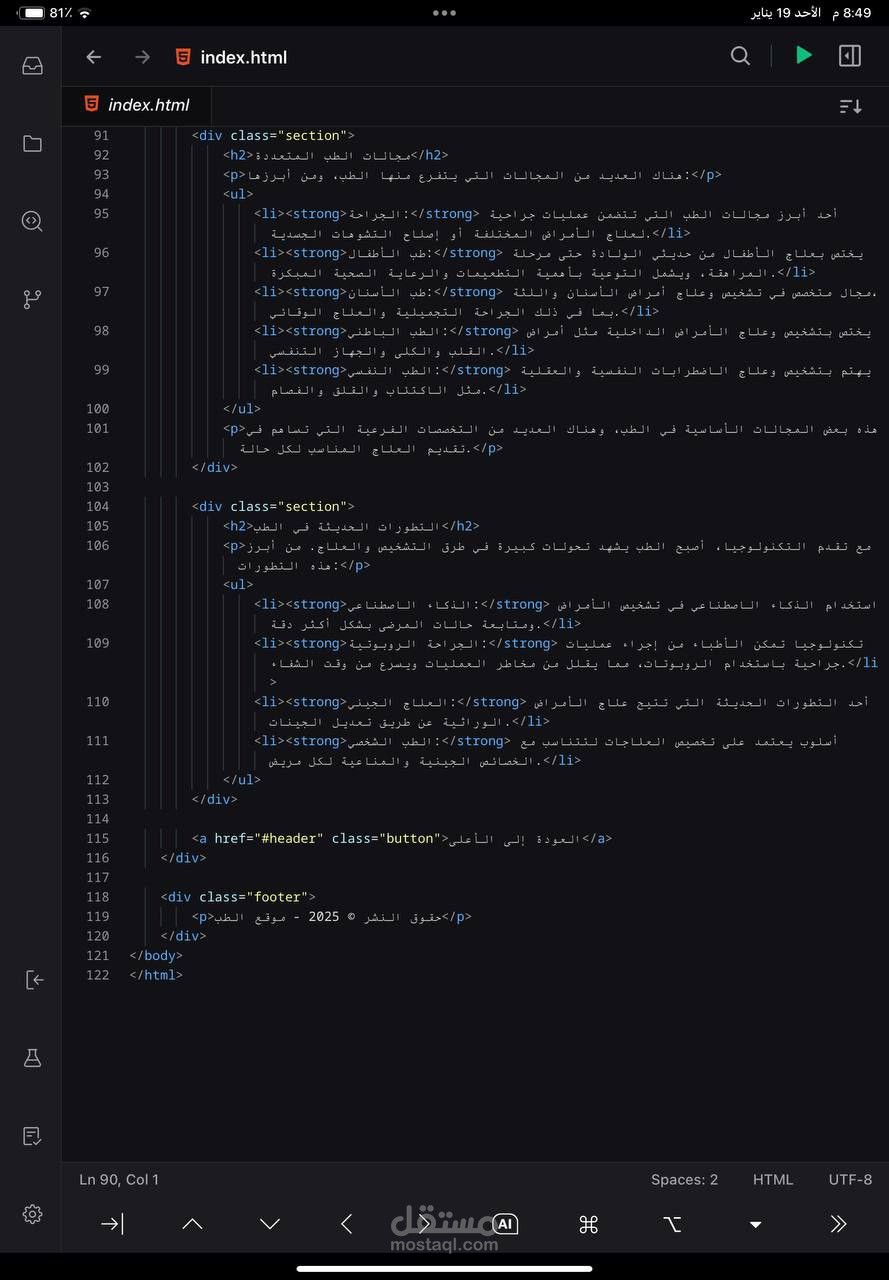Open the small down-triangle dropdown
This screenshot has width=889, height=1280.
click(756, 1225)
